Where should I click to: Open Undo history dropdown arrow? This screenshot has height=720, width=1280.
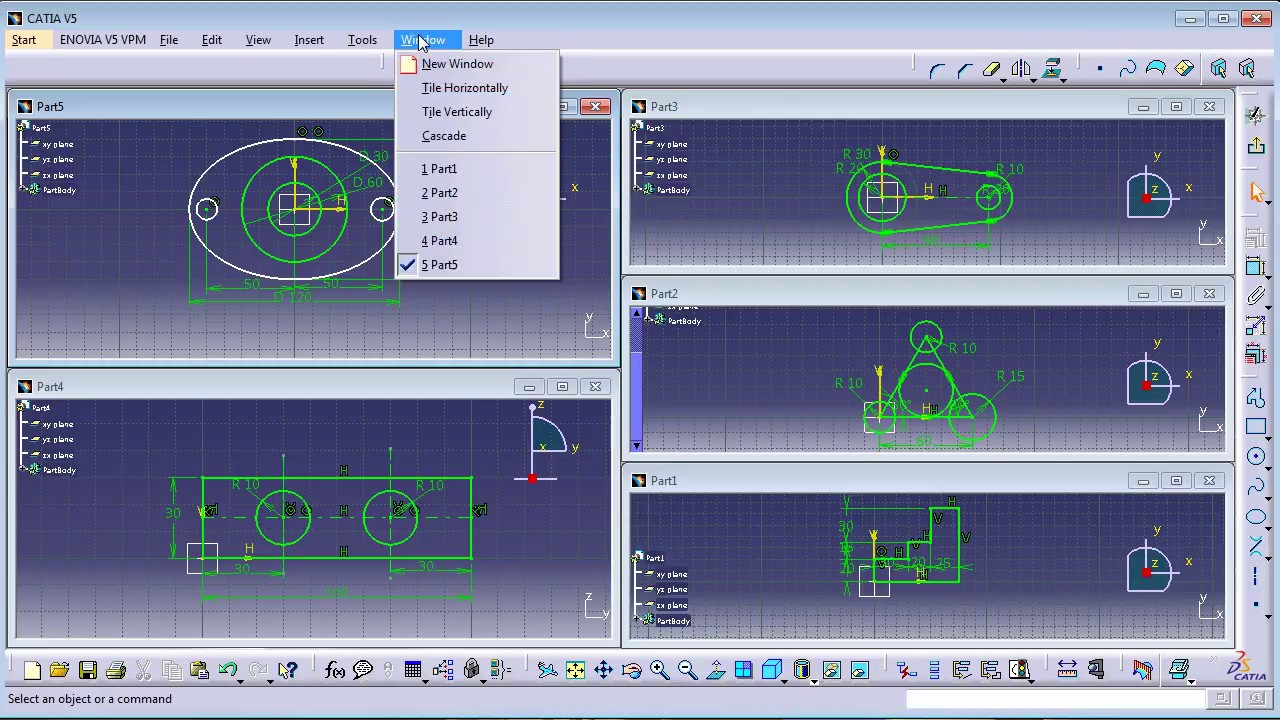[x=242, y=680]
